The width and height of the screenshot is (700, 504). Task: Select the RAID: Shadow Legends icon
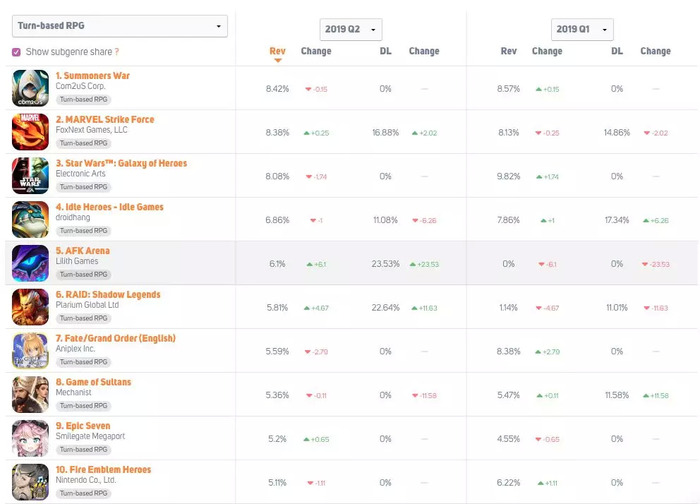(30, 307)
